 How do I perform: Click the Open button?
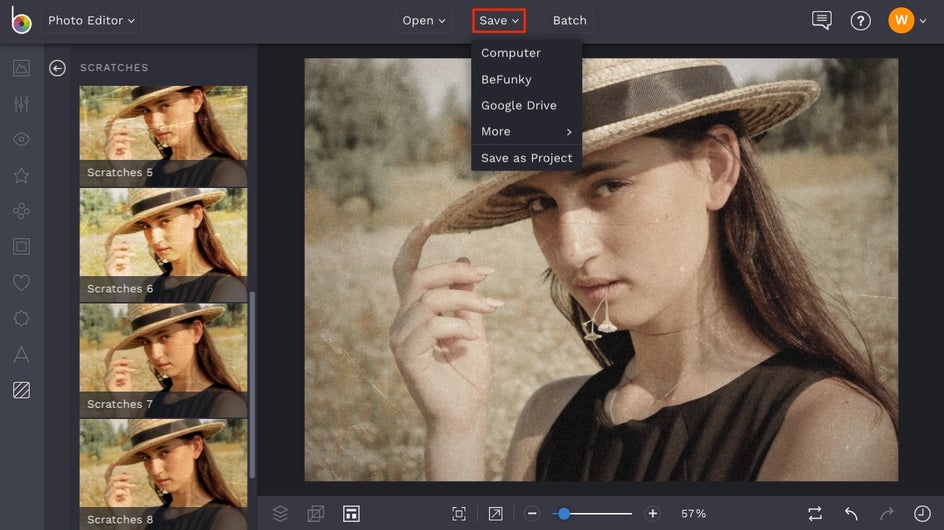[424, 20]
